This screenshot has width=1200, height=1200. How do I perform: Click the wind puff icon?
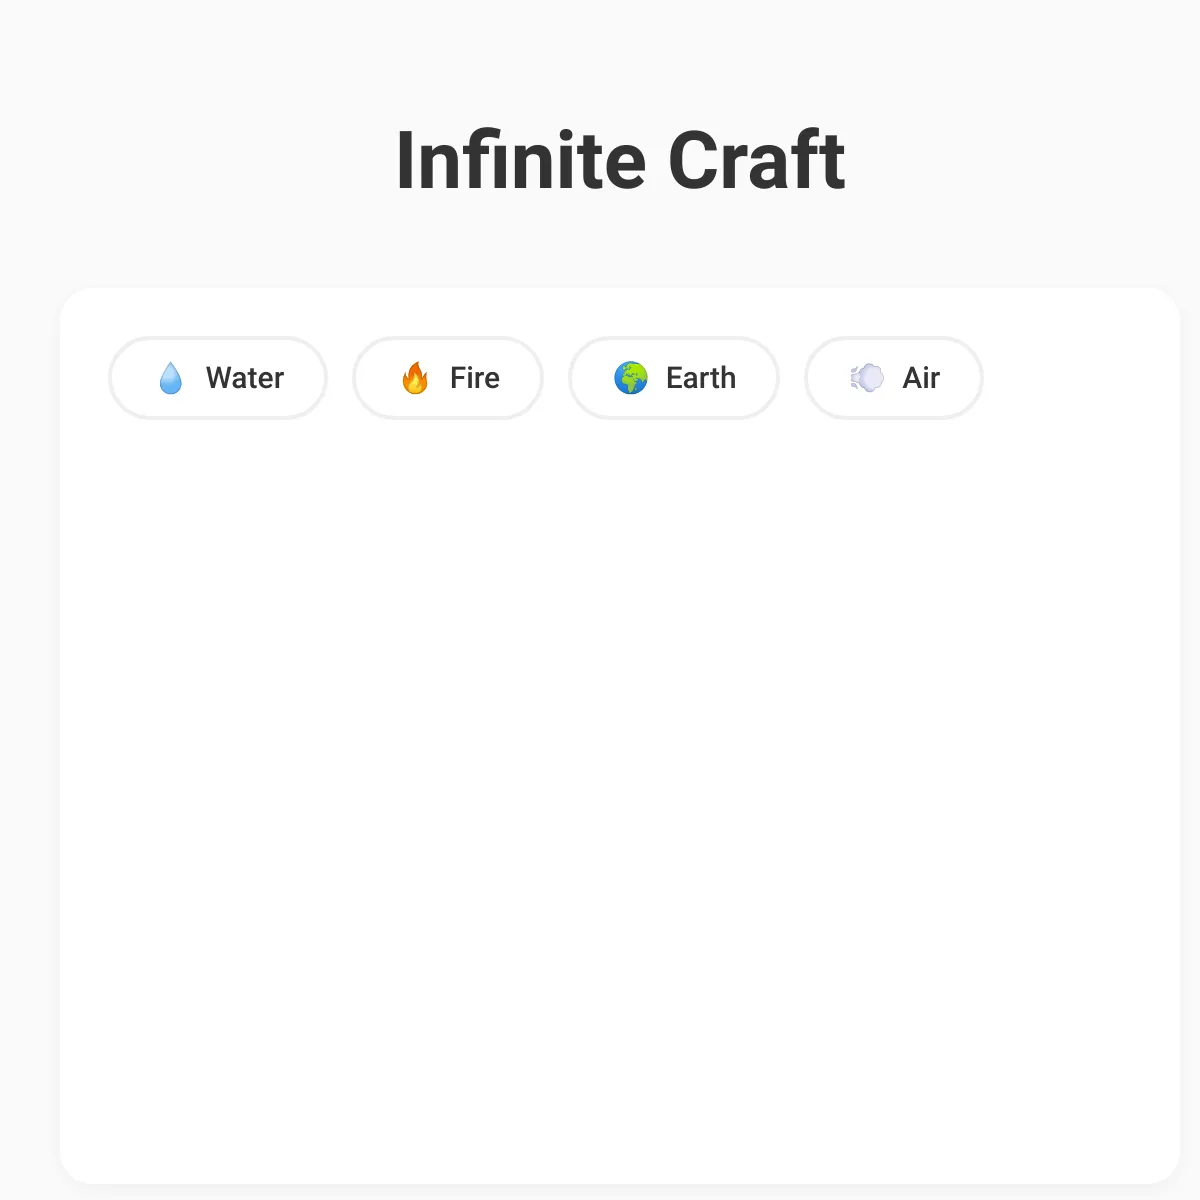tap(867, 378)
